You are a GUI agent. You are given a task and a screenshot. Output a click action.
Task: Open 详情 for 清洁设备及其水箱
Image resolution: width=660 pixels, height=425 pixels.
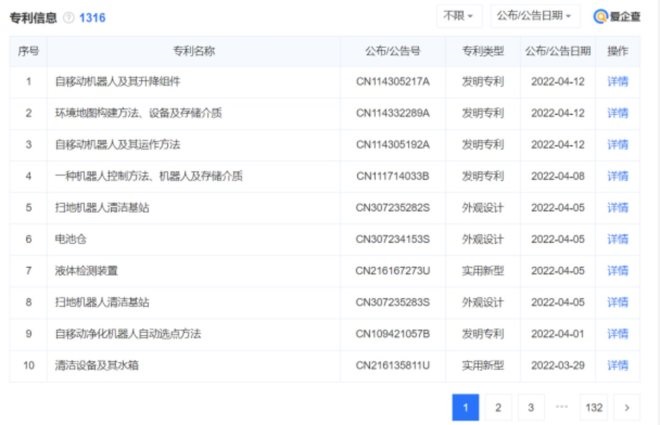[x=618, y=365]
